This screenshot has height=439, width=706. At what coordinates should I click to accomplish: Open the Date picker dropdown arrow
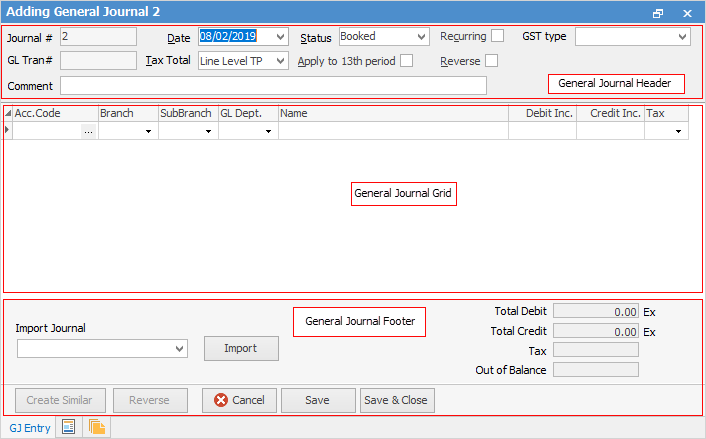[280, 37]
